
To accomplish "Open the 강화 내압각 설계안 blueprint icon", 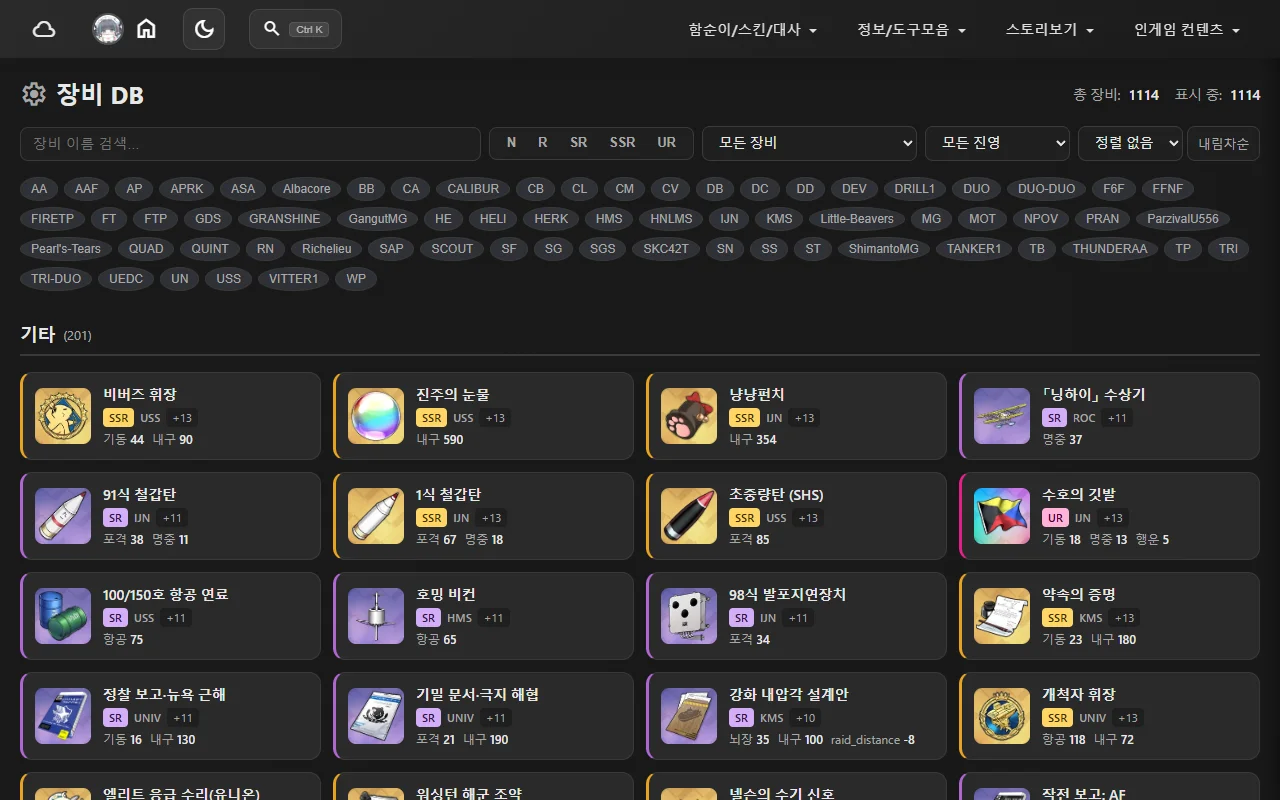I will tap(689, 716).
